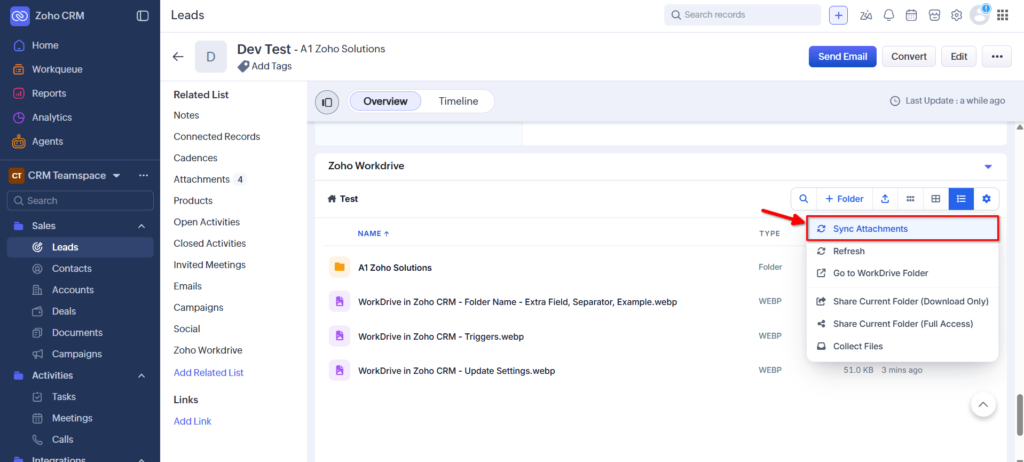Image resolution: width=1024 pixels, height=462 pixels.
Task: Collapse sidebar using the panel toggle icon
Action: point(142,16)
